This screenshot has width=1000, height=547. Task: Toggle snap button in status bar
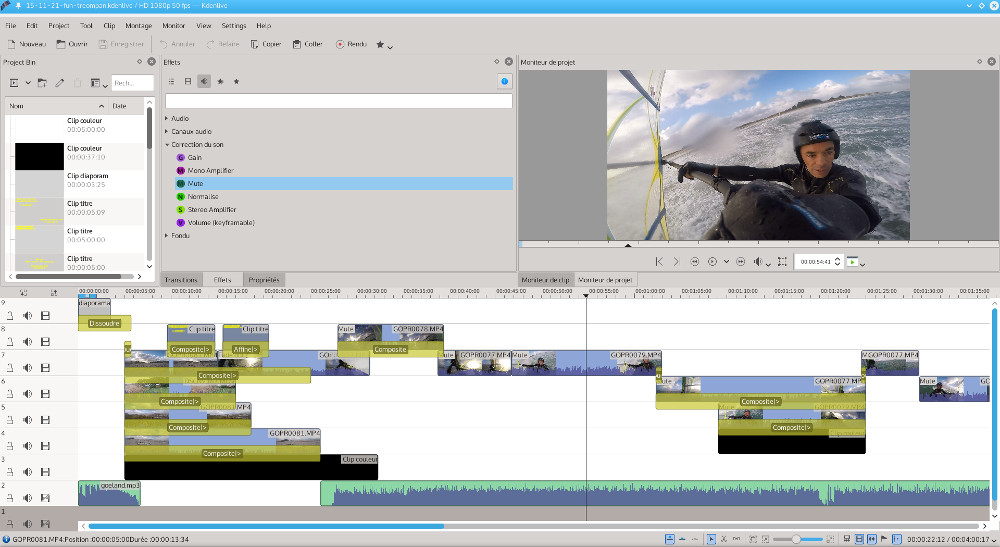(897, 539)
